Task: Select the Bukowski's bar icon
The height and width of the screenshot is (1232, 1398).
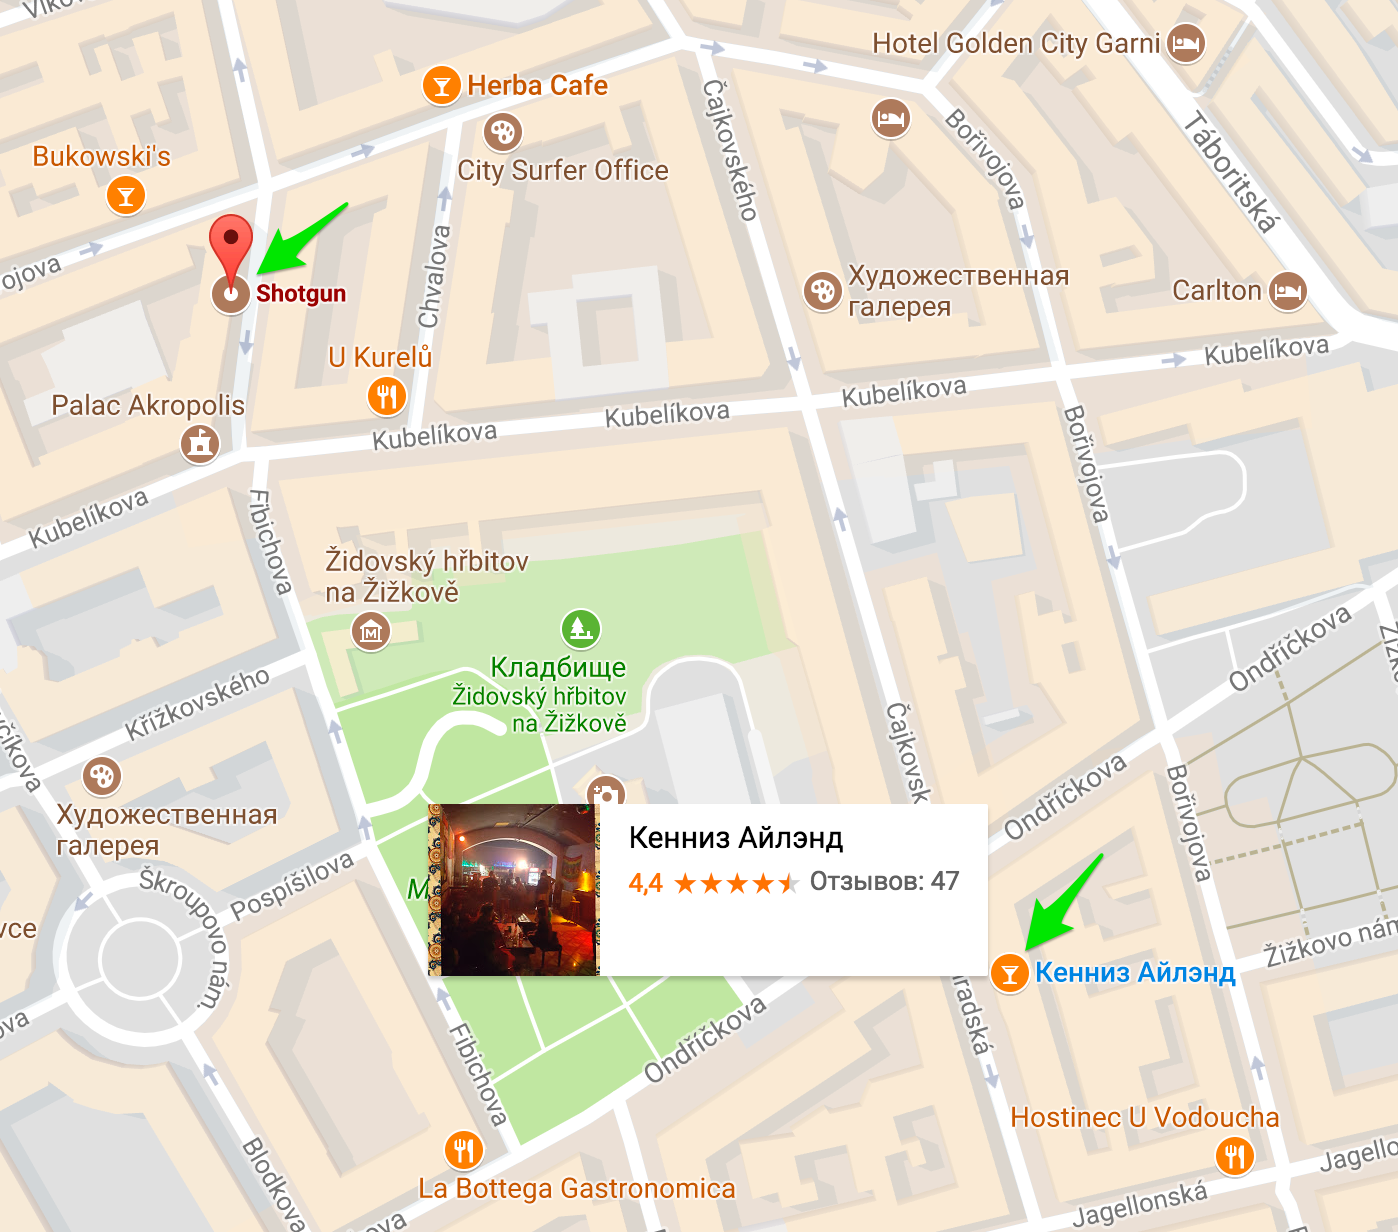Action: (x=126, y=195)
